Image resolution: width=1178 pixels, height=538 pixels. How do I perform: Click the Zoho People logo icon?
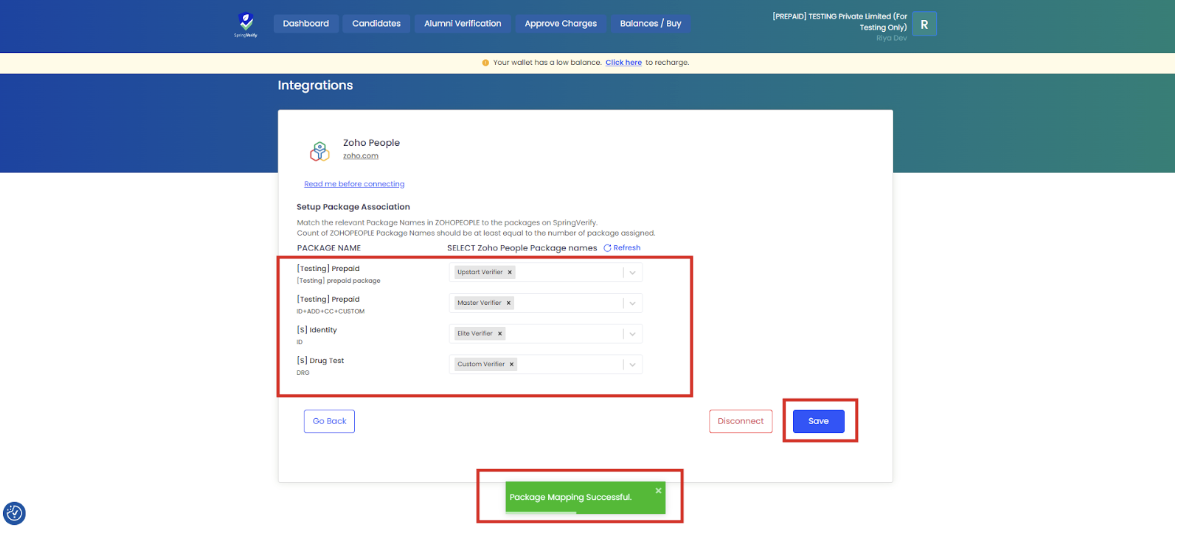(319, 151)
